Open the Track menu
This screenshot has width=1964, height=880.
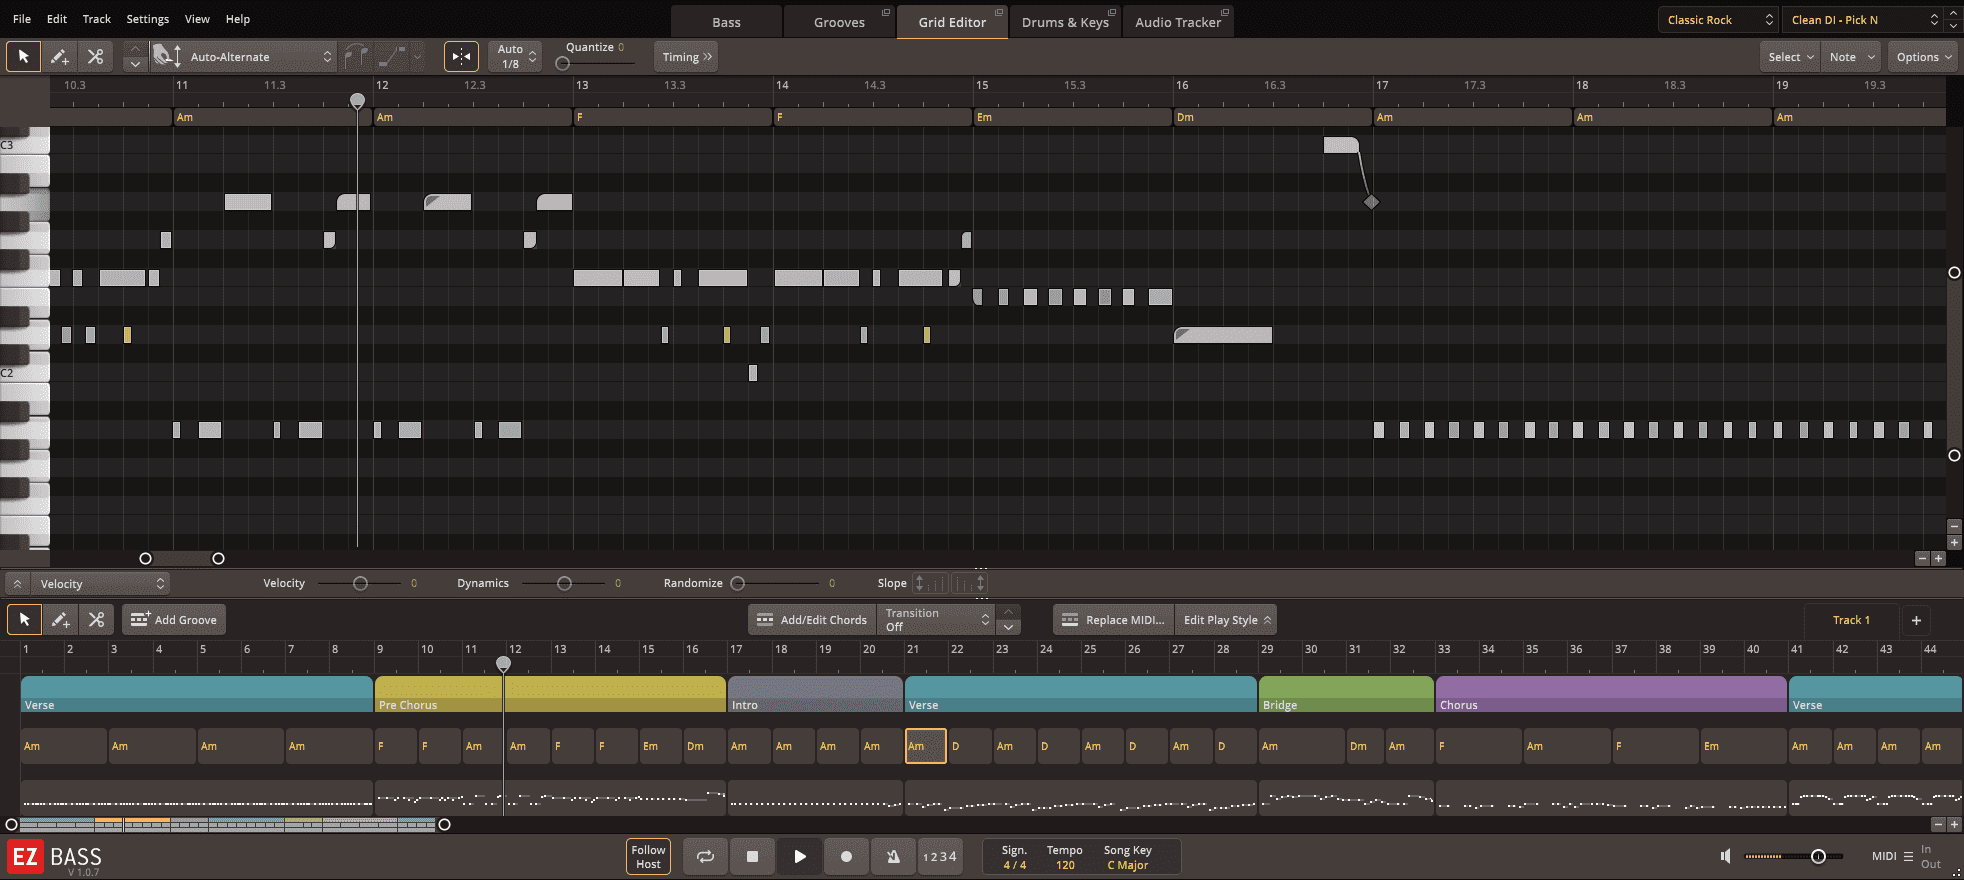point(97,19)
